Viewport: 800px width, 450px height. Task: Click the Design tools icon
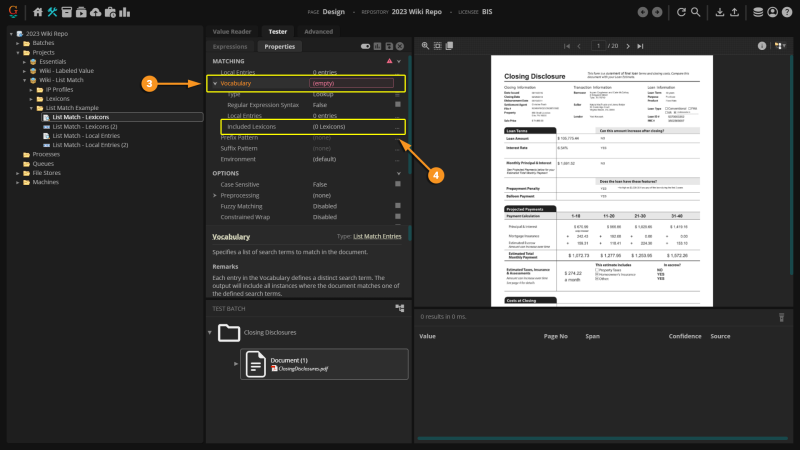[52, 12]
